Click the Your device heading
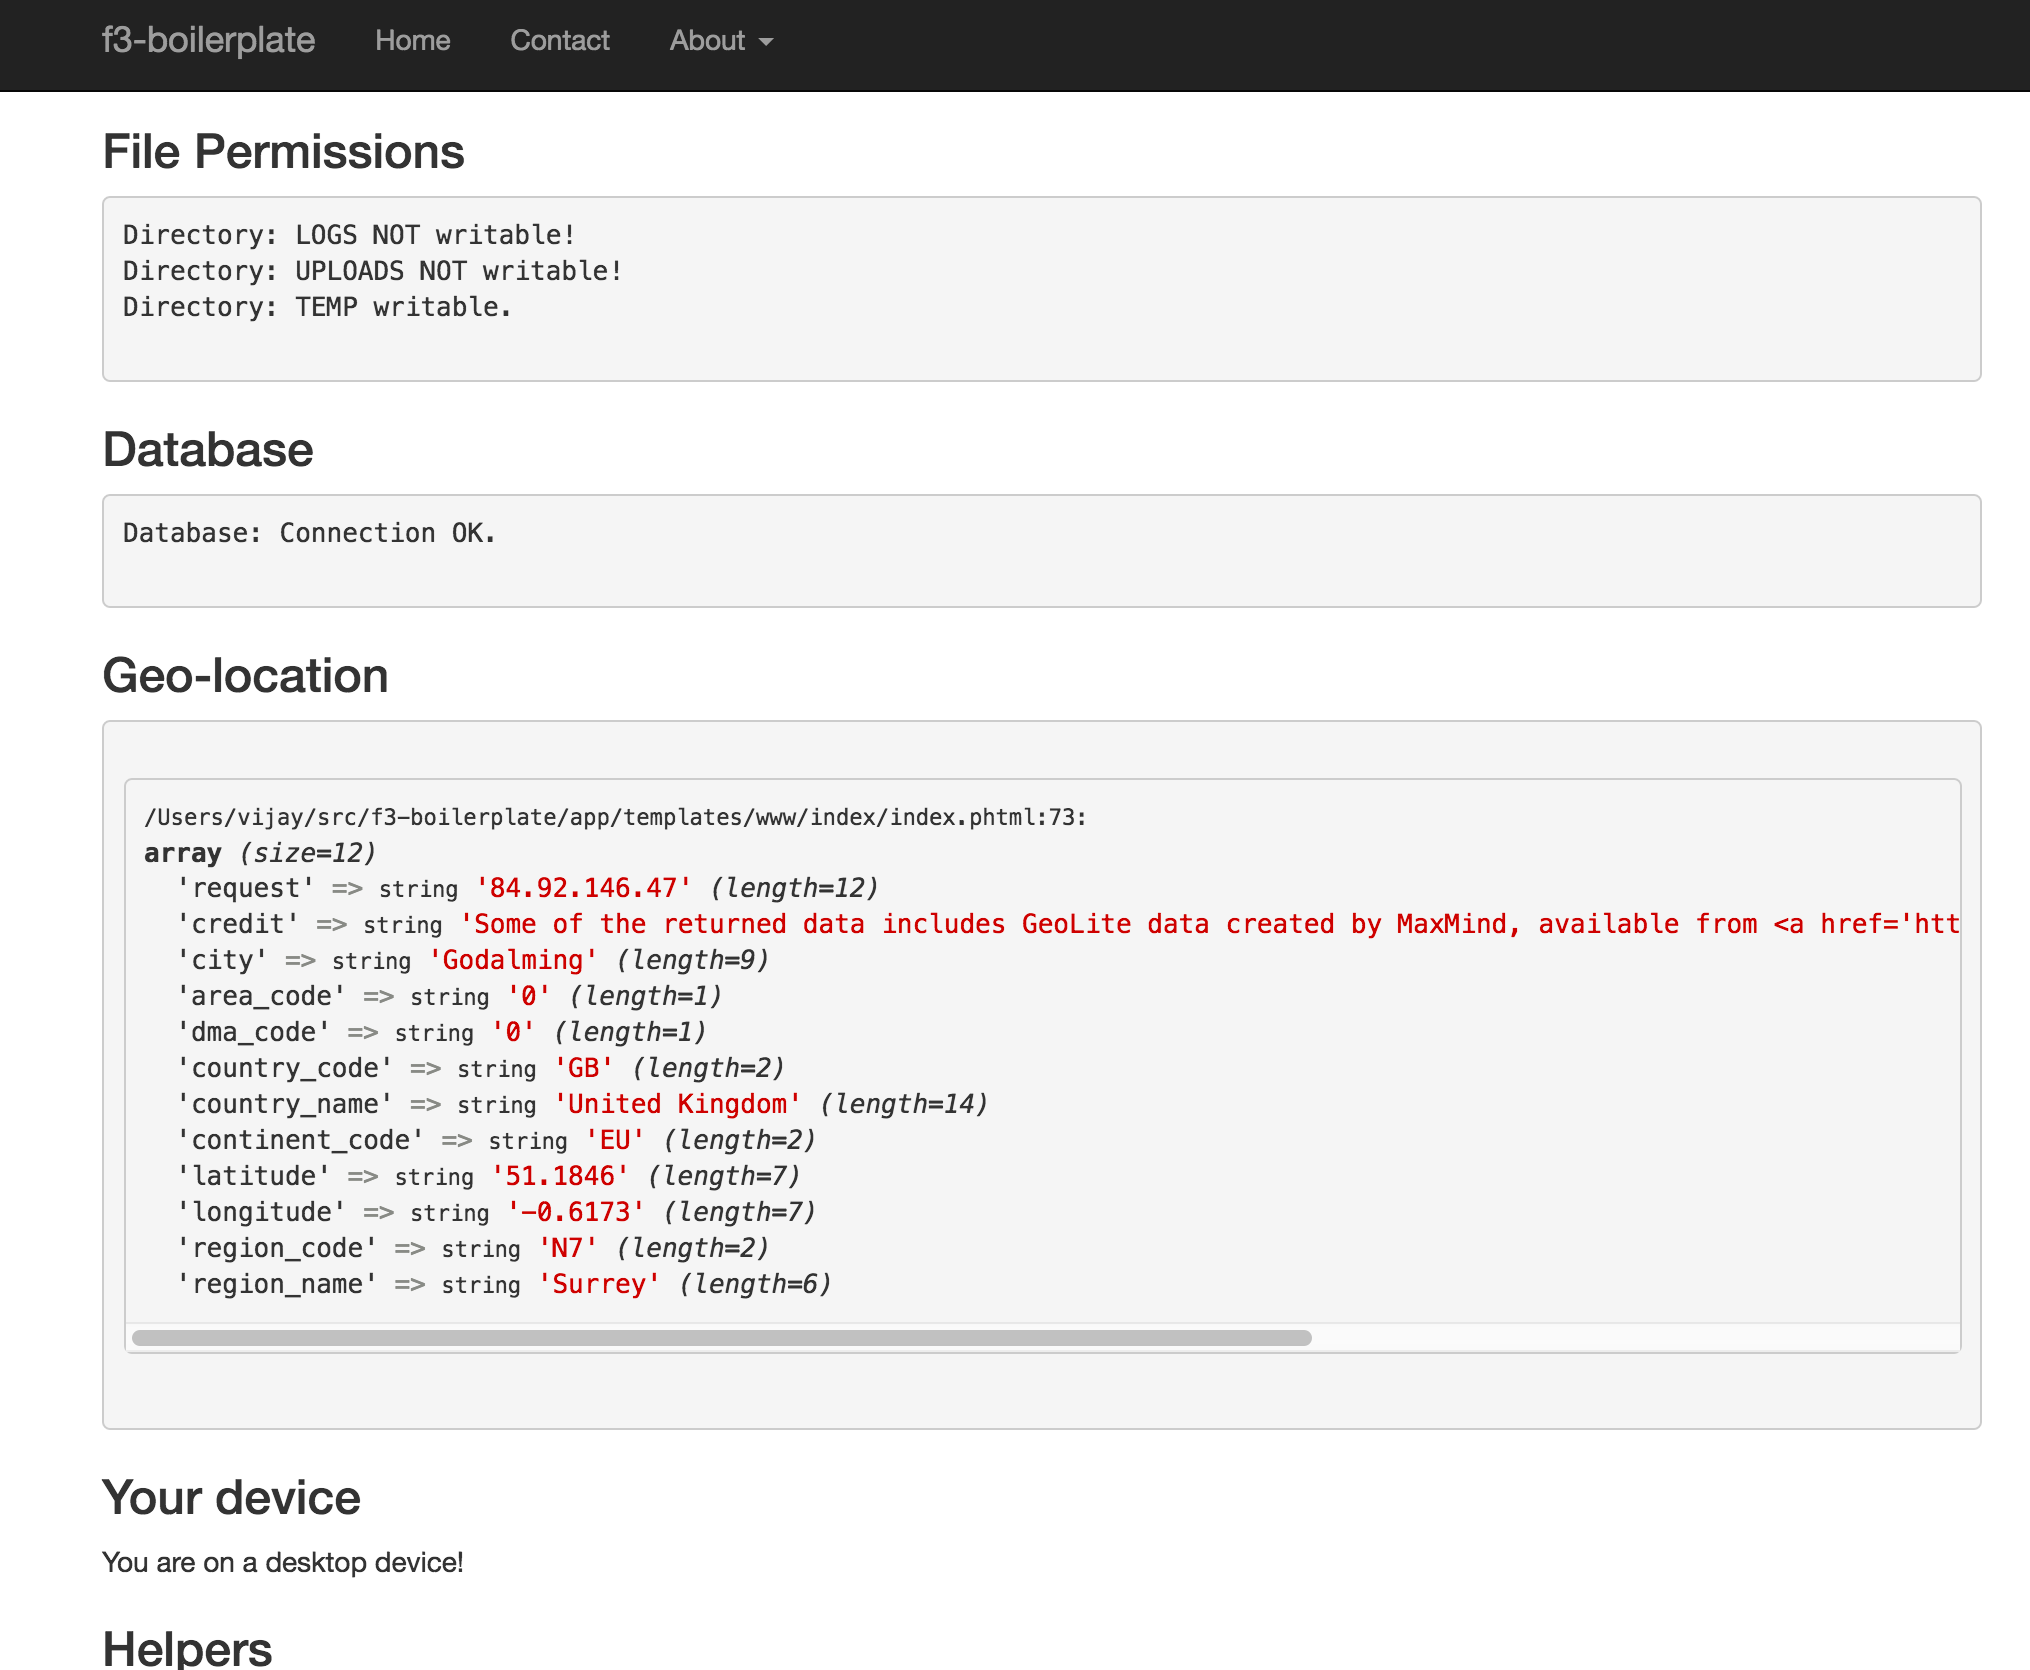The height and width of the screenshot is (1670, 2030). (x=231, y=1498)
